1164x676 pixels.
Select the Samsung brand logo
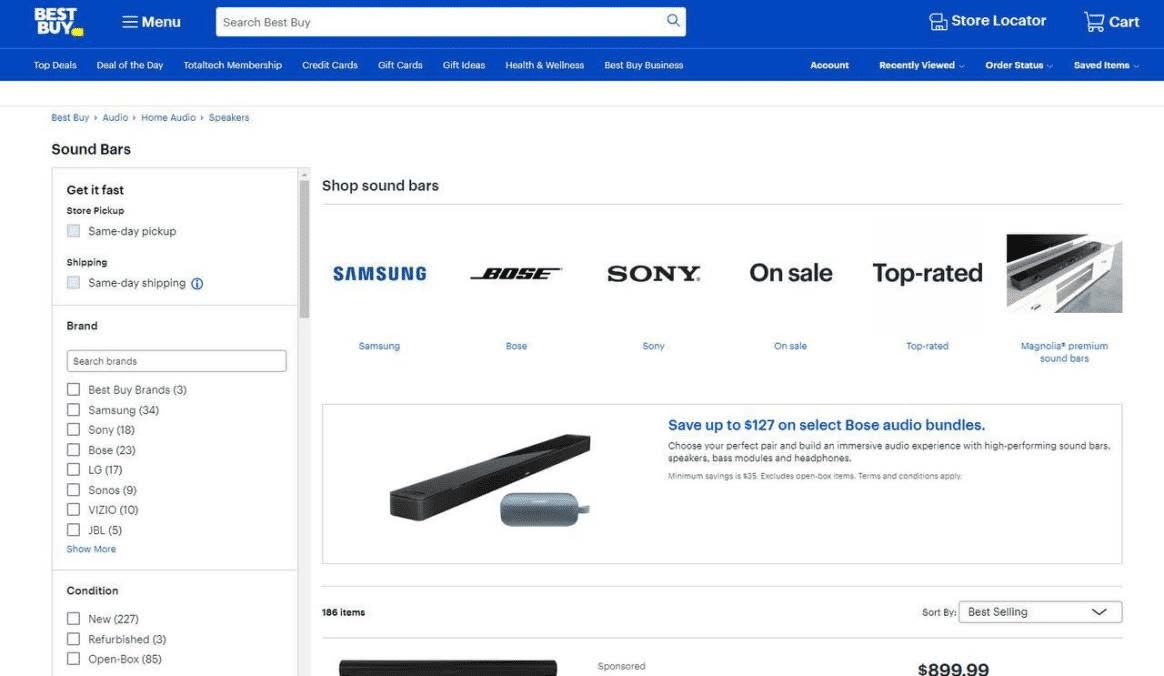pos(379,273)
